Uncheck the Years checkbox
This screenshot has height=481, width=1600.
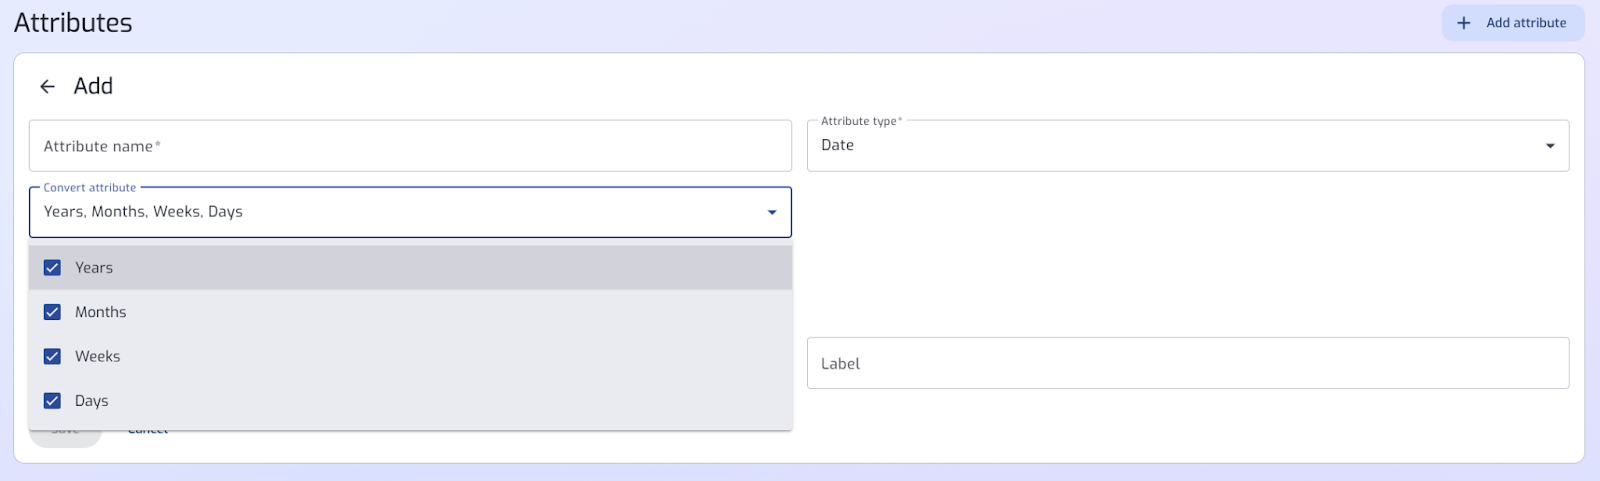click(x=53, y=268)
